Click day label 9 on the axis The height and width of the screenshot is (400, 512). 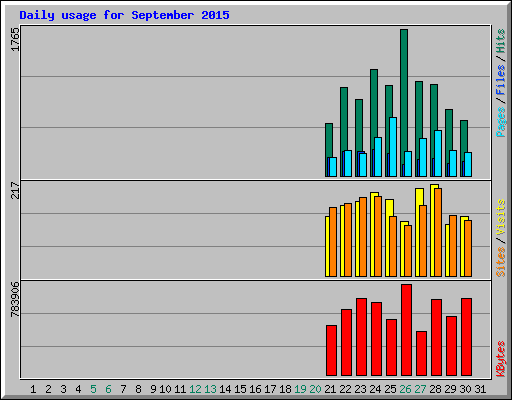[153, 389]
